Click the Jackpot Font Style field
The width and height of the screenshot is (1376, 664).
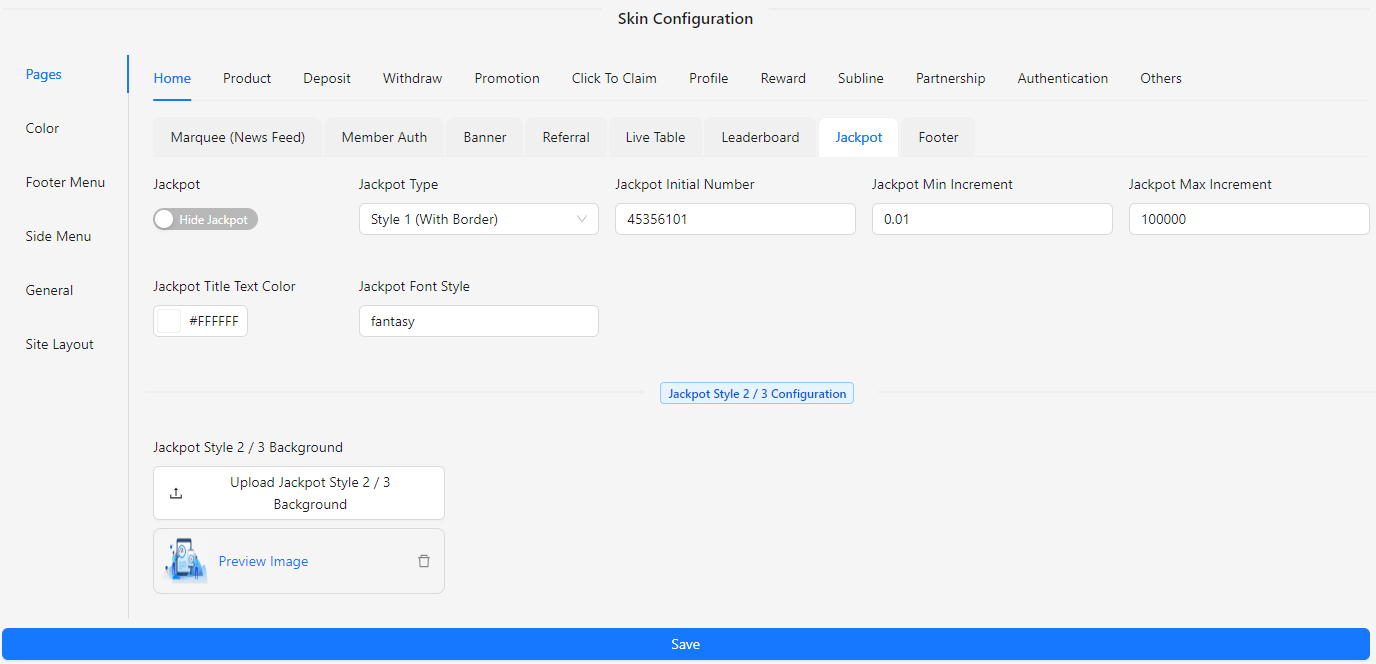478,322
